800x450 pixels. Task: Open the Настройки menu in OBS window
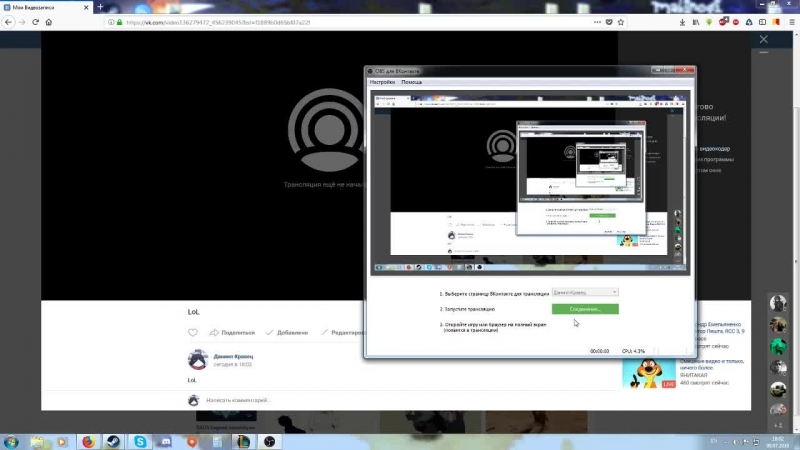(x=383, y=81)
